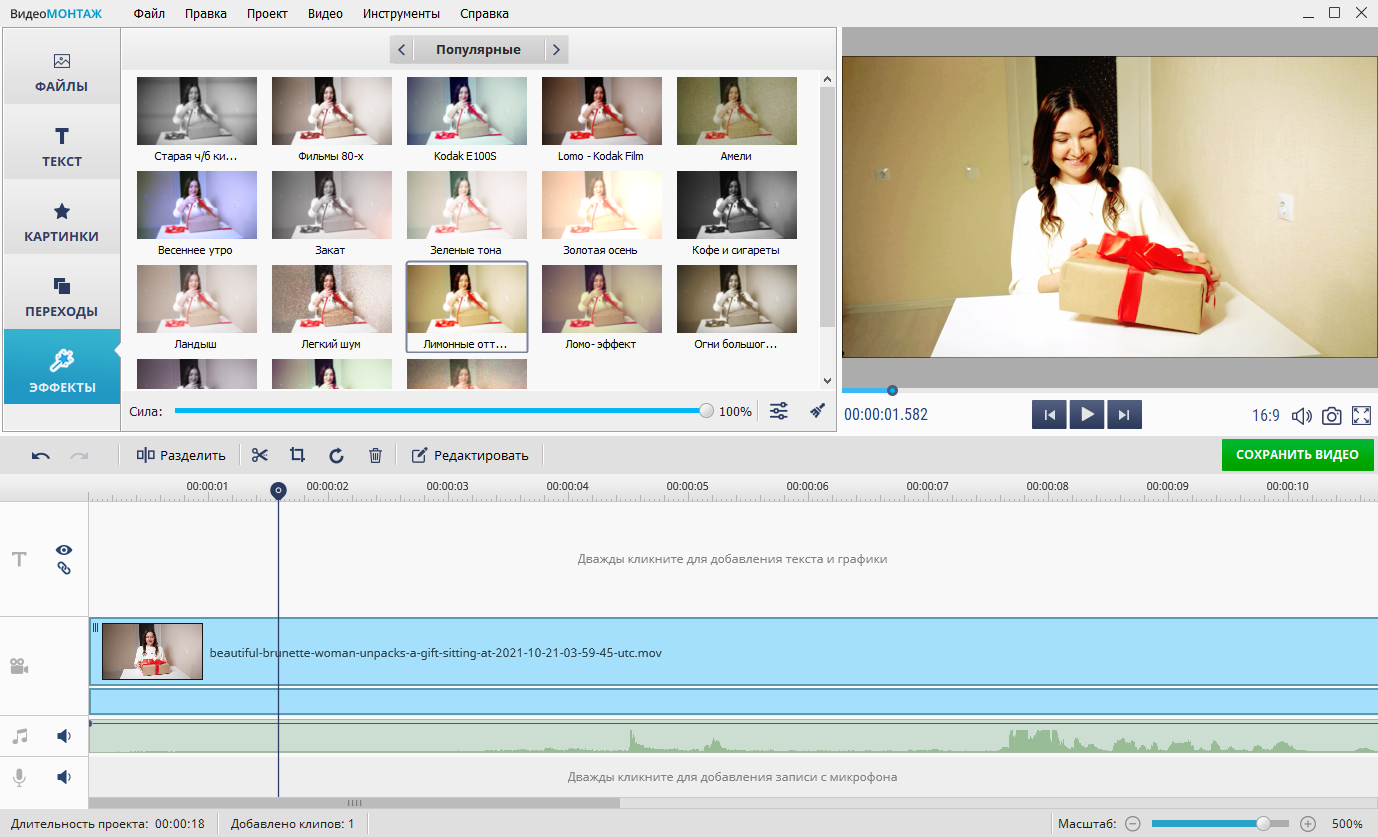The width and height of the screenshot is (1378, 837).
Task: Click the Разделить button
Action: click(x=182, y=455)
